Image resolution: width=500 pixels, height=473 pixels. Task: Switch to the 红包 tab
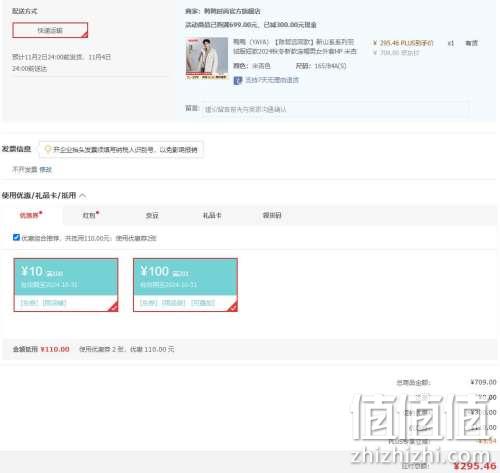pos(90,215)
